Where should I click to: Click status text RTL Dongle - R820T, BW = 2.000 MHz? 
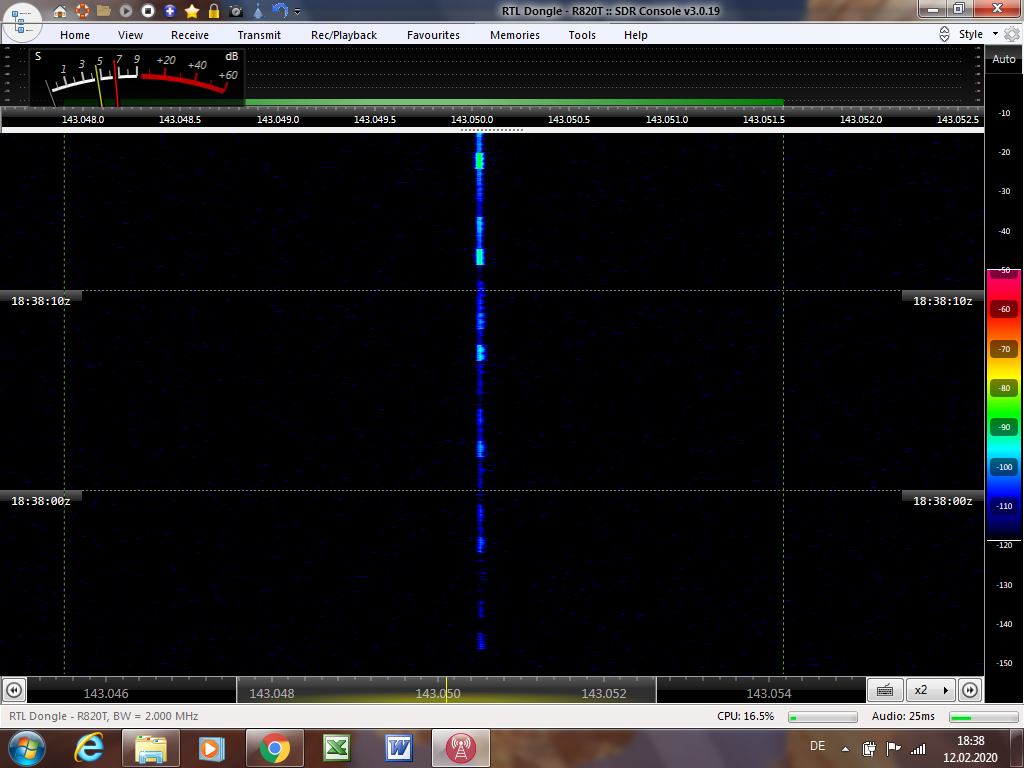pos(104,716)
